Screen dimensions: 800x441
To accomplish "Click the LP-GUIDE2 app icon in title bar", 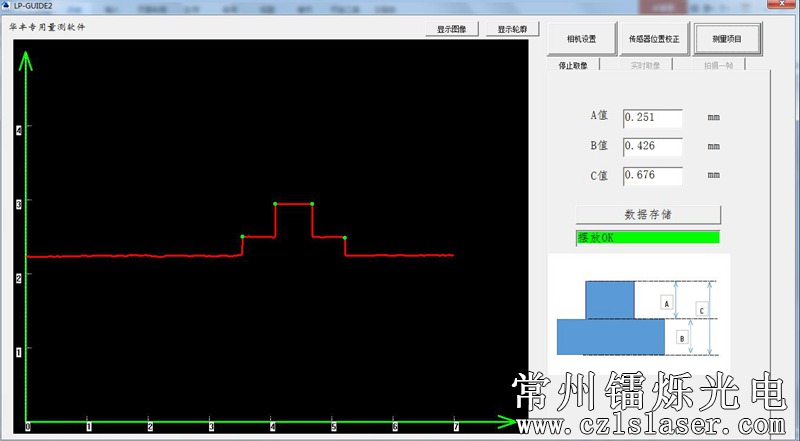I will tap(6, 6).
